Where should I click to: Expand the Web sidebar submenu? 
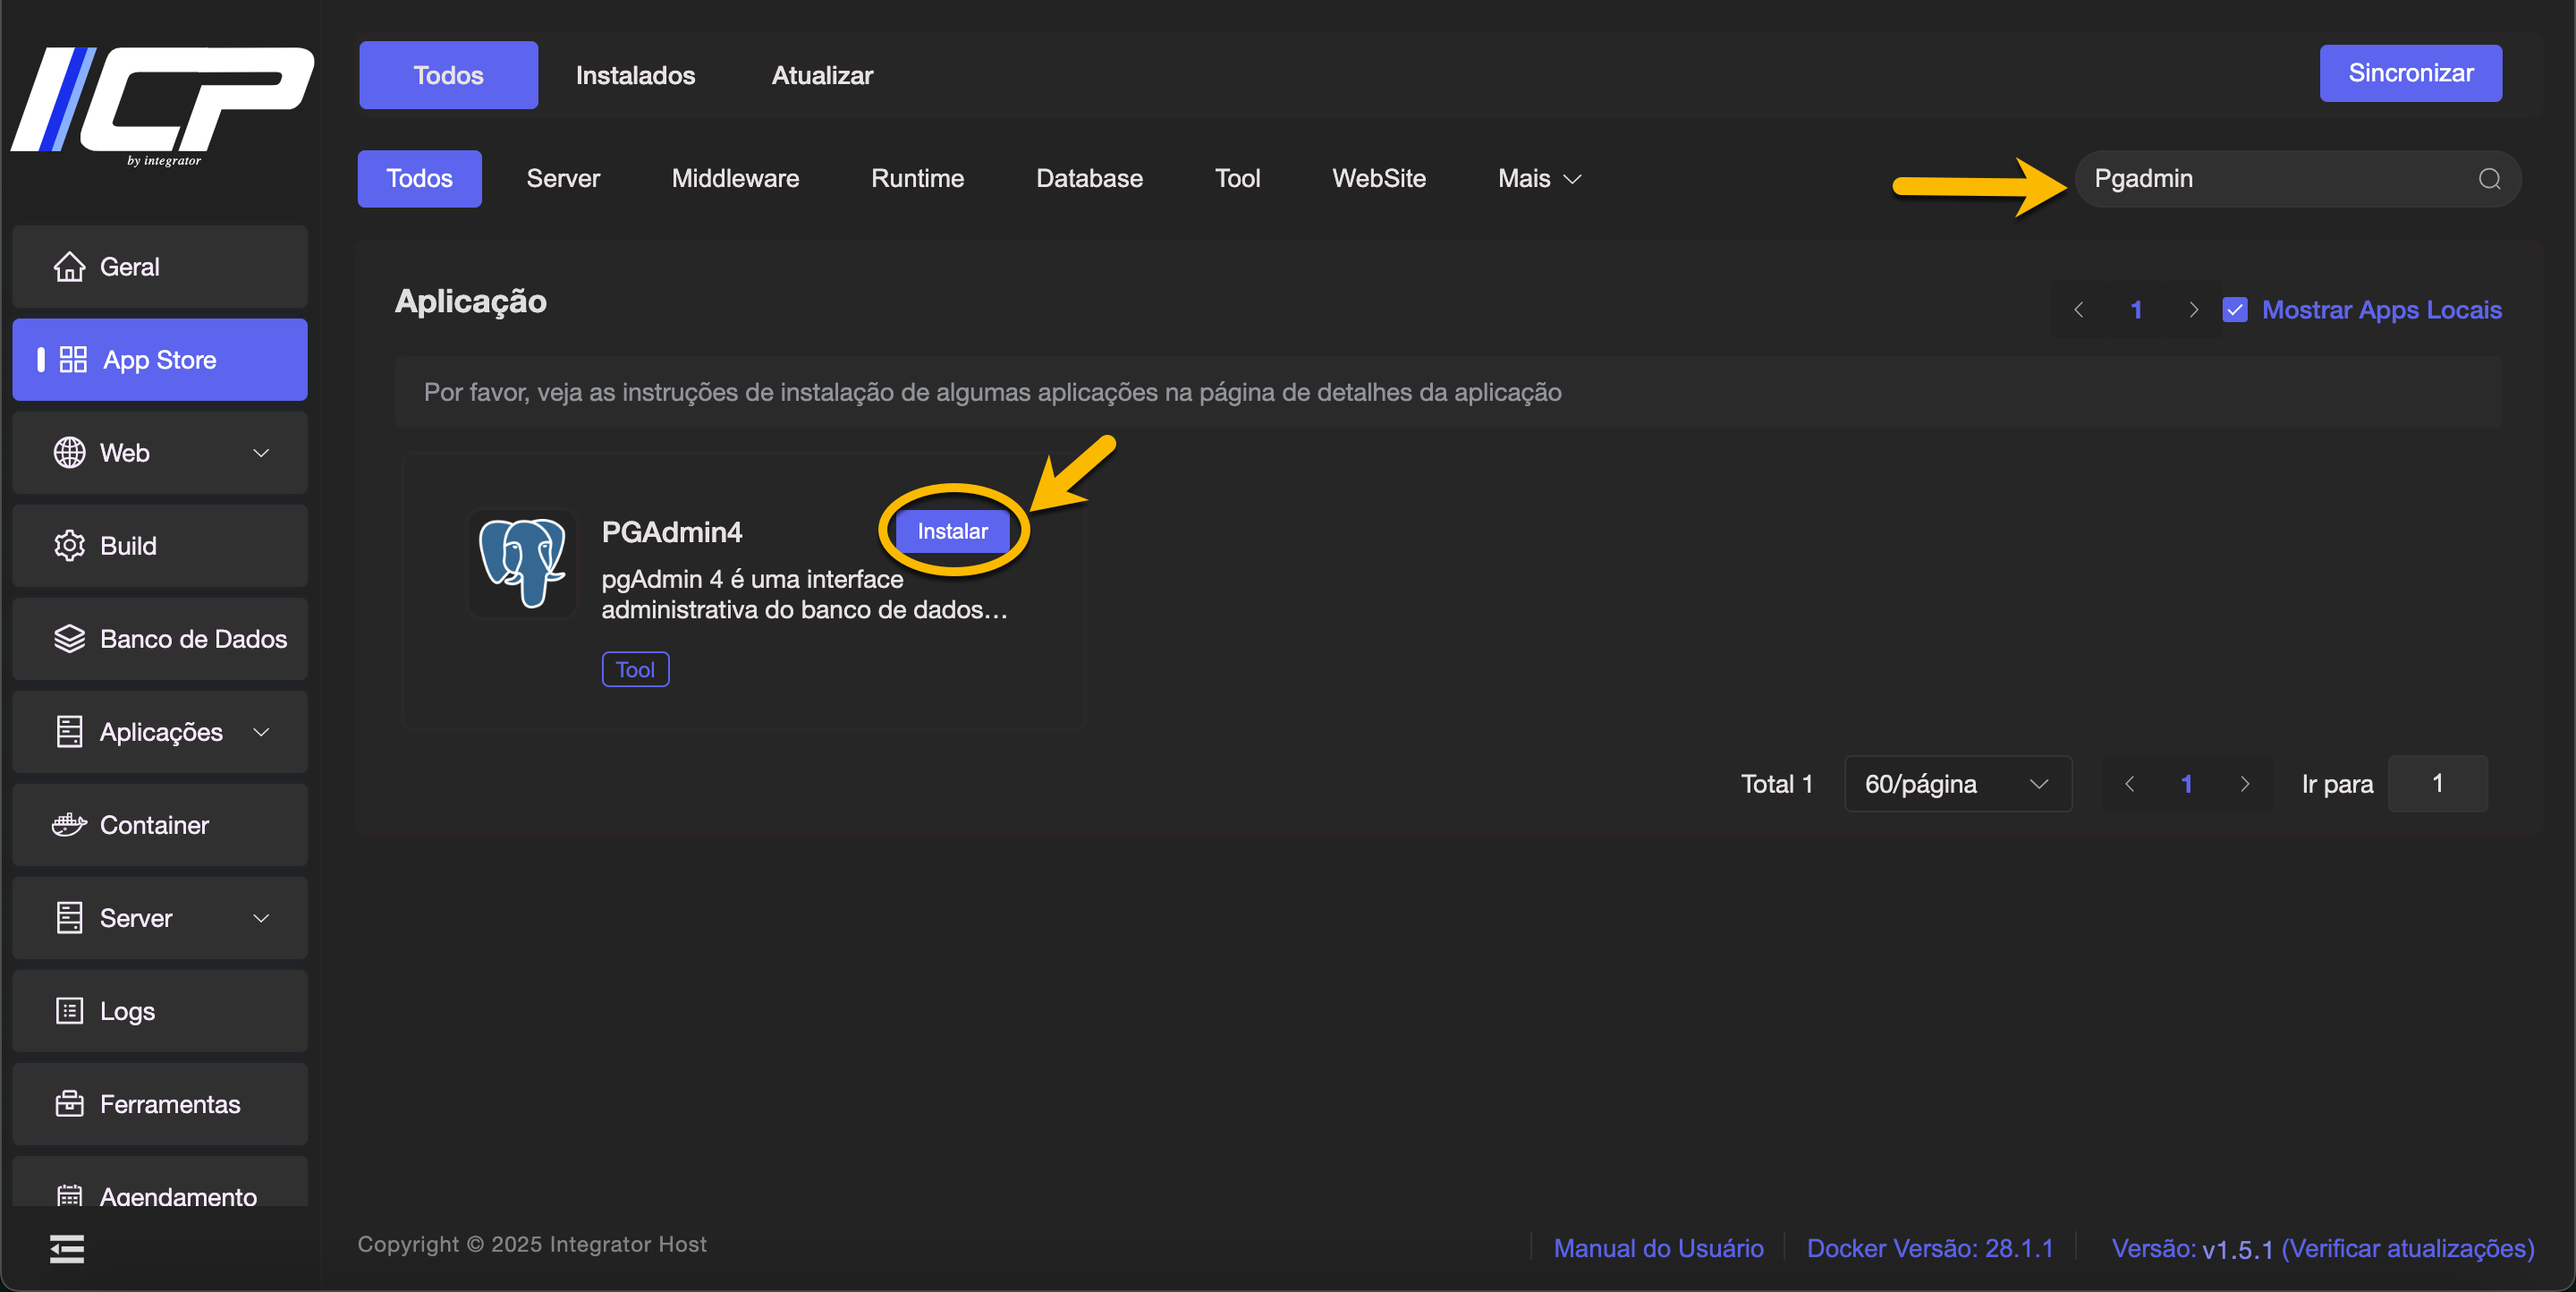(x=261, y=453)
